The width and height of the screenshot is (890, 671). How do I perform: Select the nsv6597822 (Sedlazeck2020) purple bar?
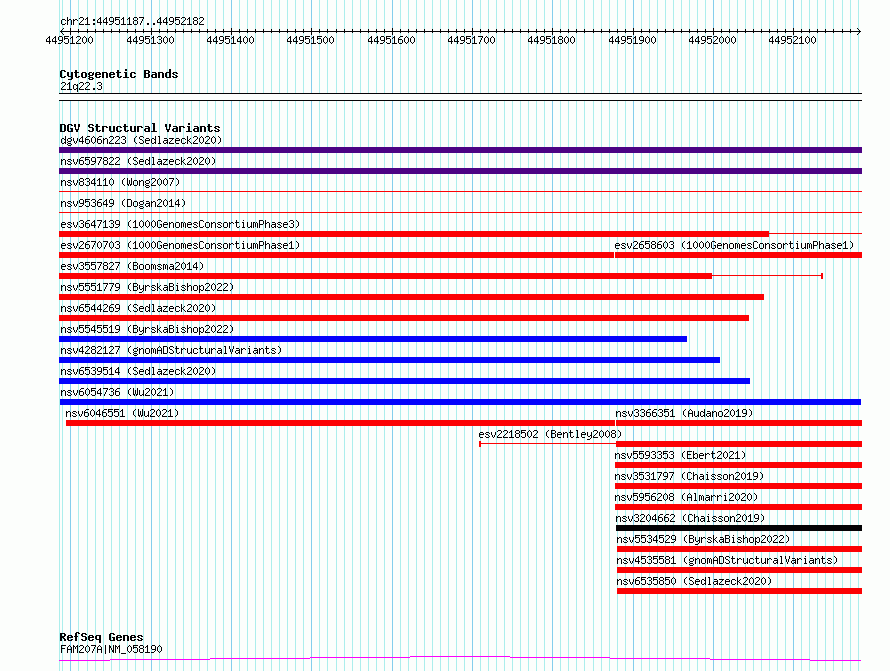pos(460,171)
